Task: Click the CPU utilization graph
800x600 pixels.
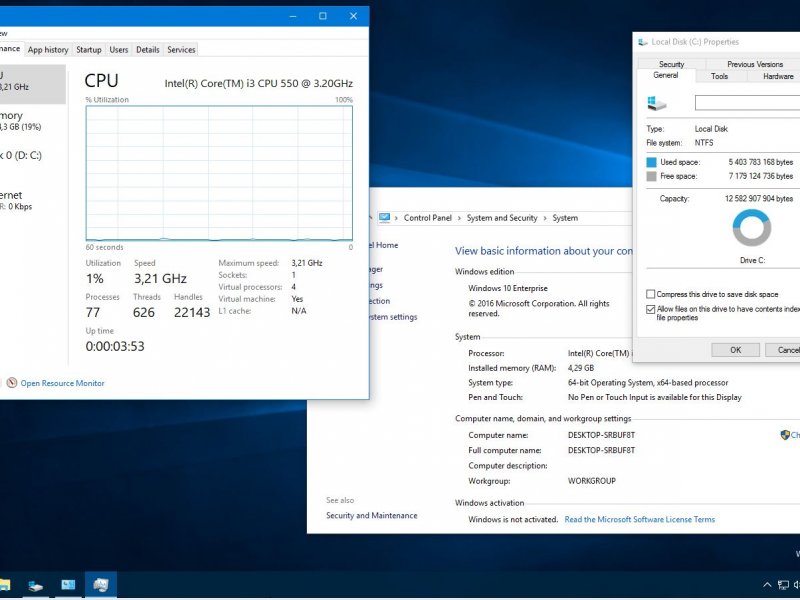Action: pos(219,173)
